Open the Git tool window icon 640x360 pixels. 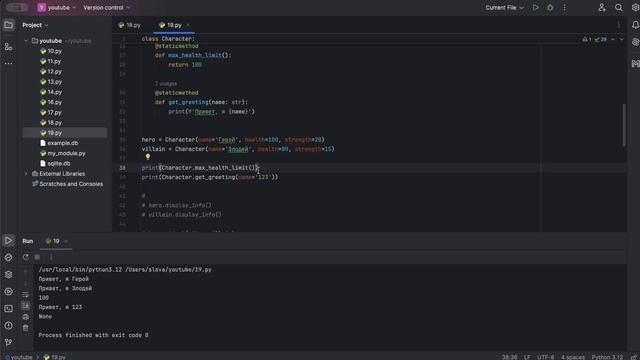coord(9,342)
